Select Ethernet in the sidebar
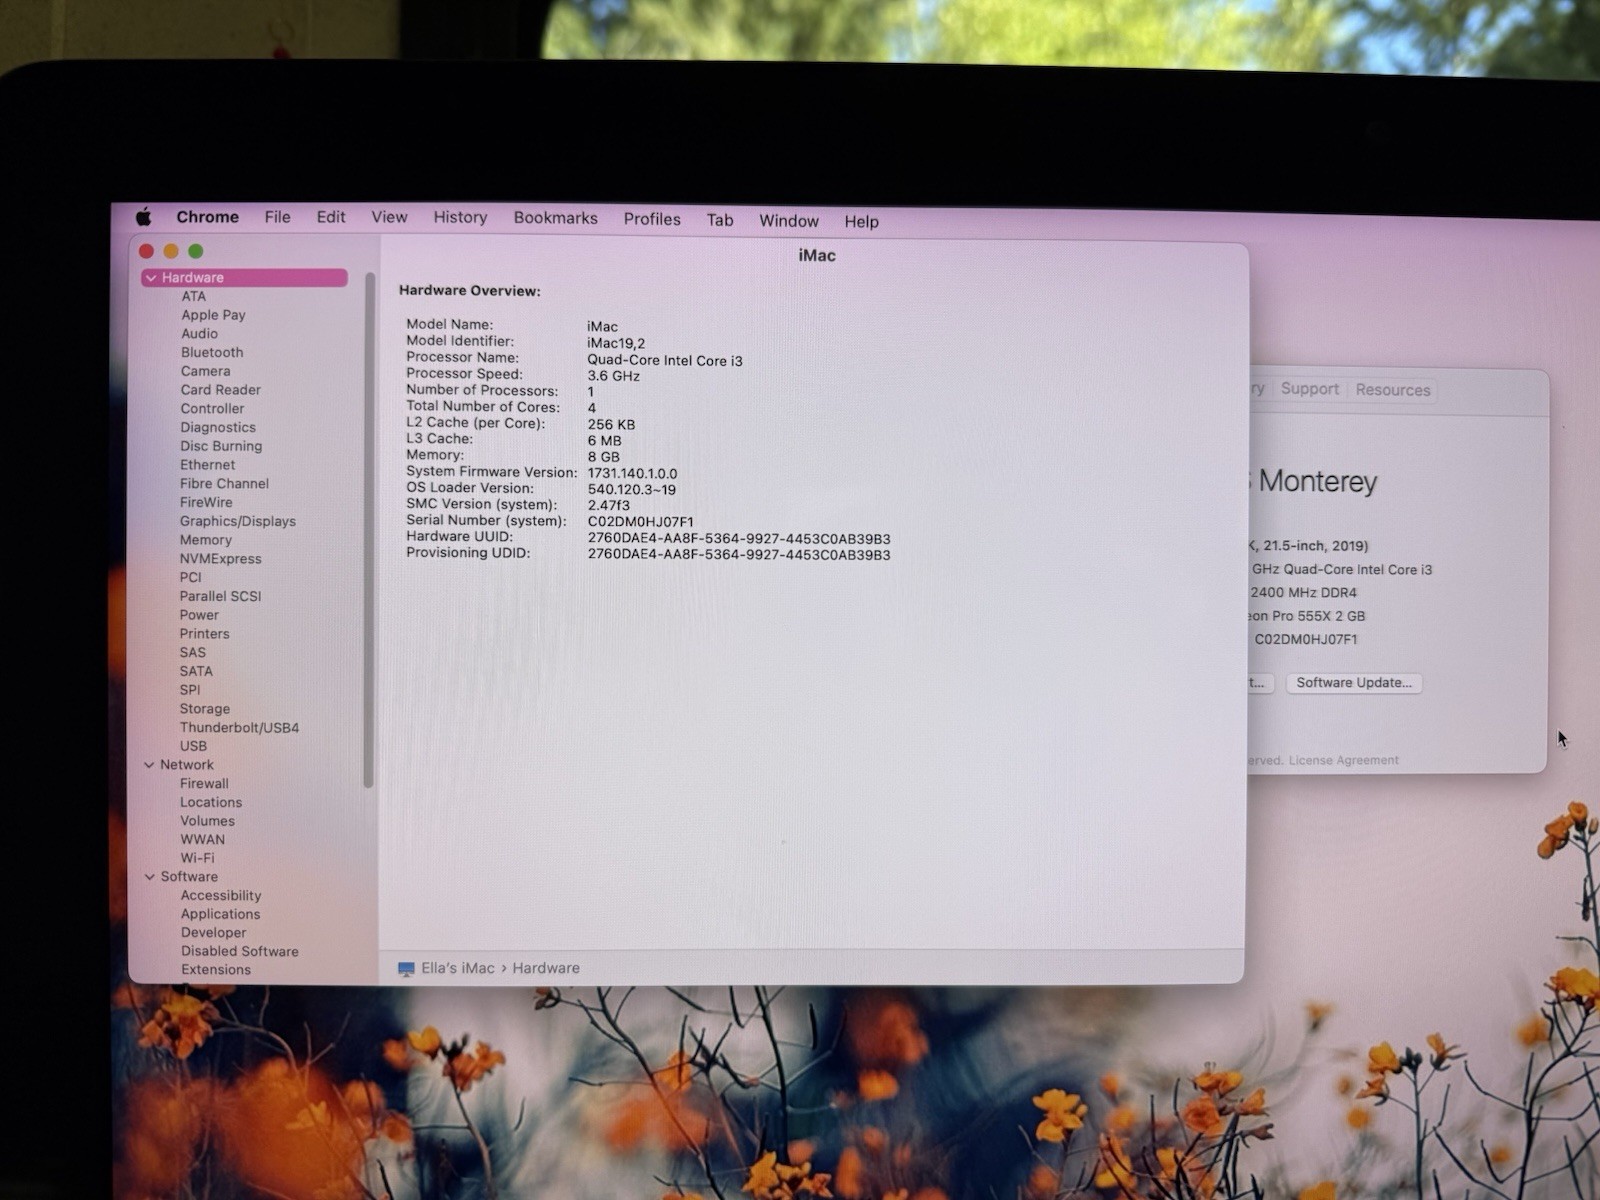The image size is (1600, 1200). [x=207, y=465]
